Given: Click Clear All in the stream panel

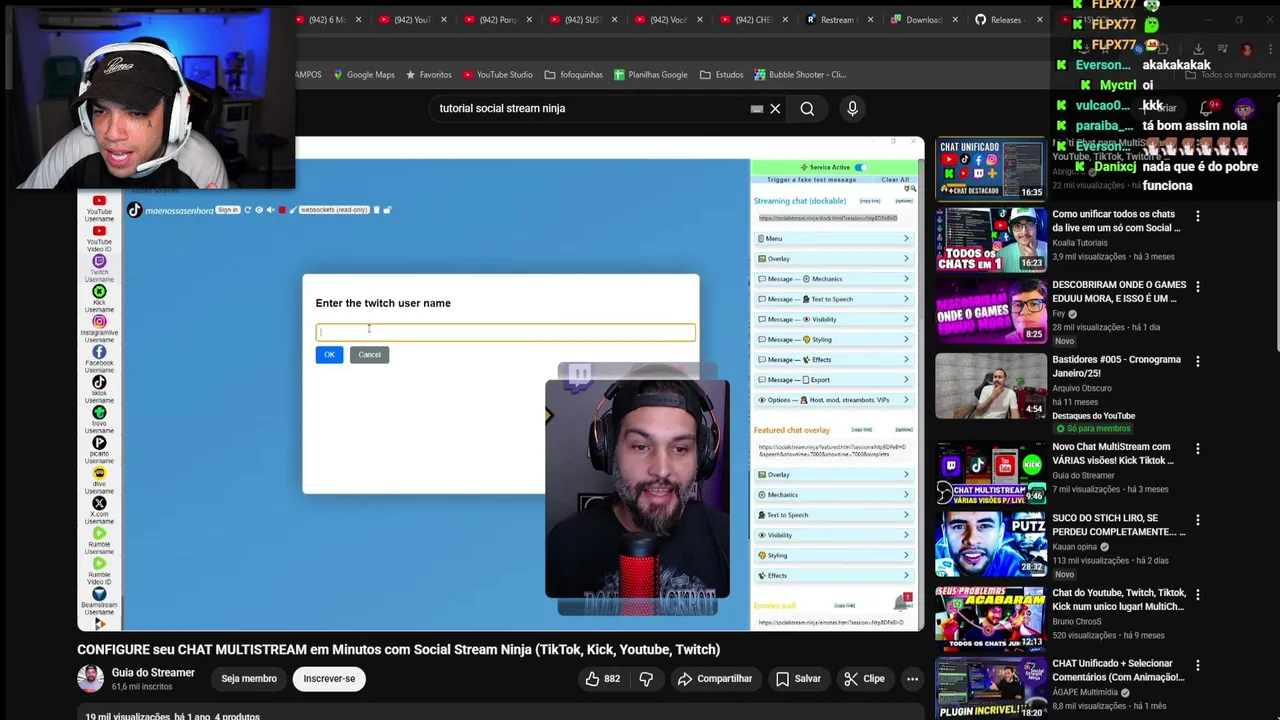Looking at the screenshot, I should pos(895,180).
